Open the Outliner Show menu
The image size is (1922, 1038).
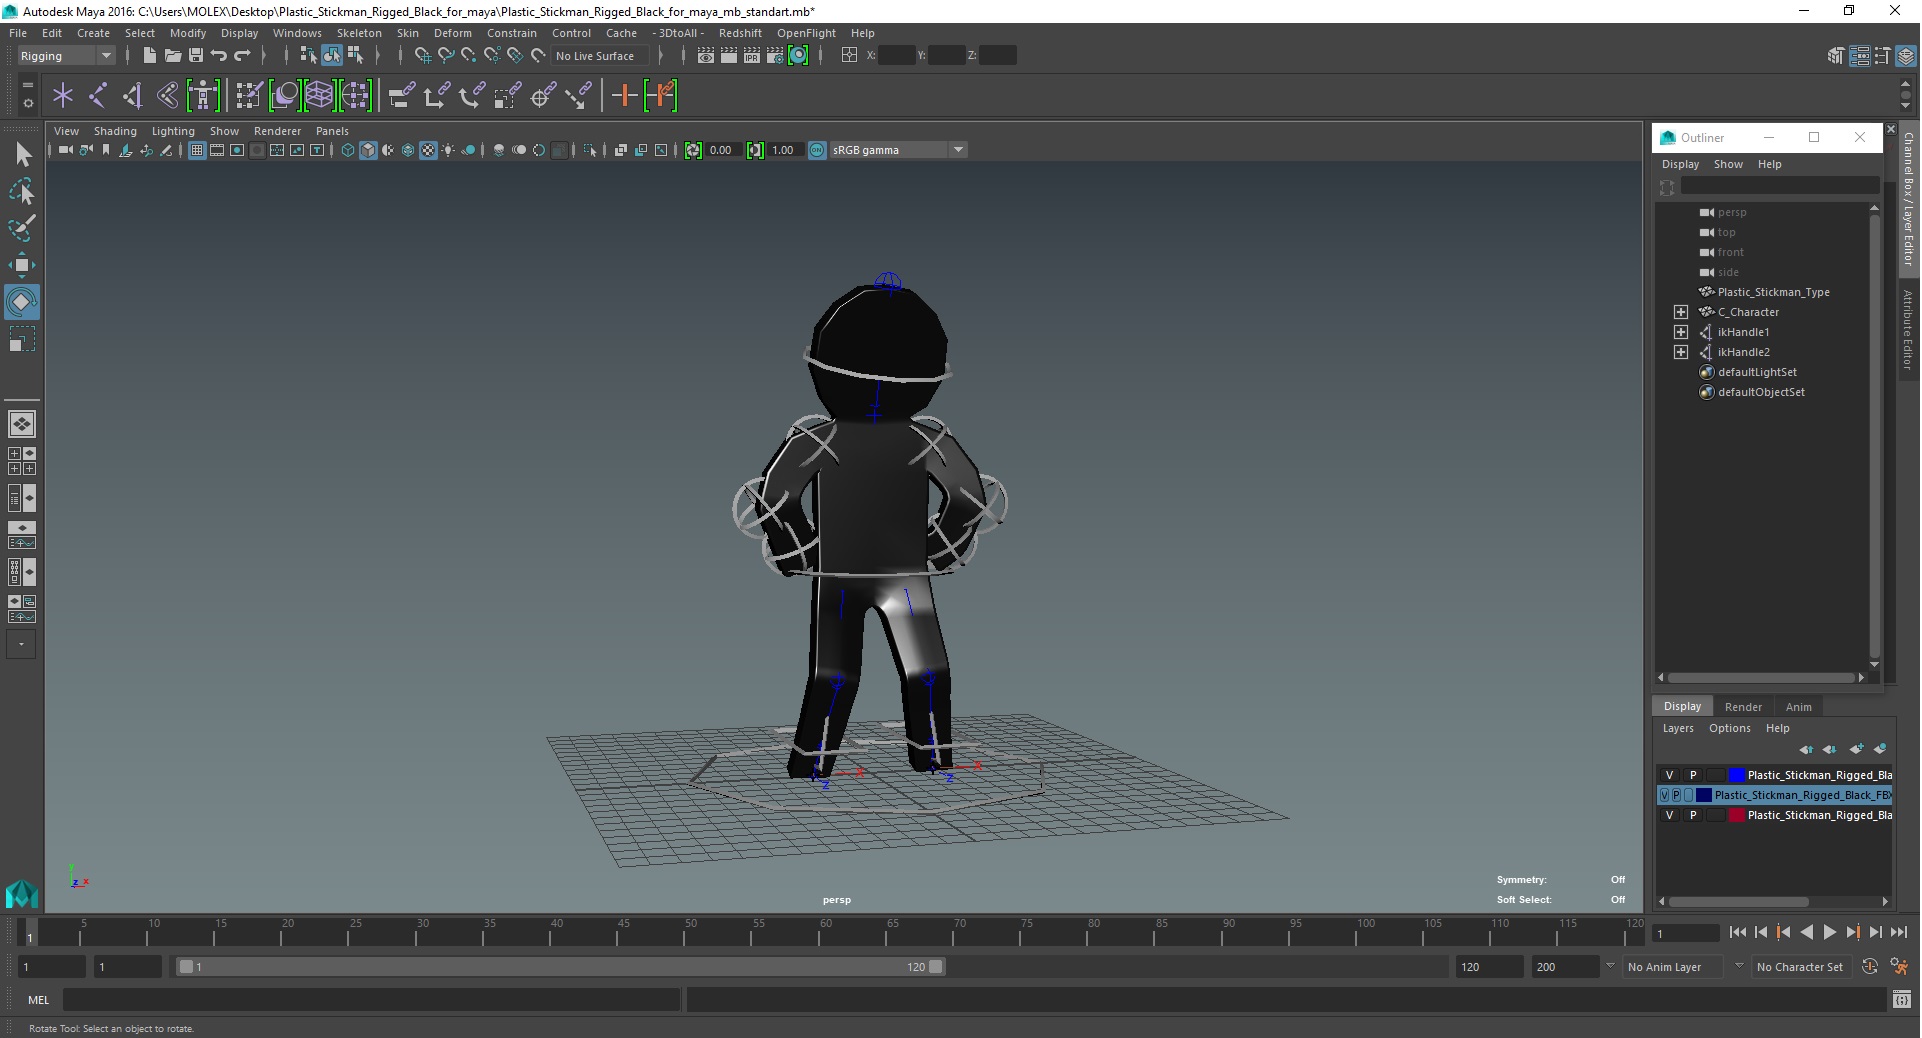click(x=1728, y=164)
